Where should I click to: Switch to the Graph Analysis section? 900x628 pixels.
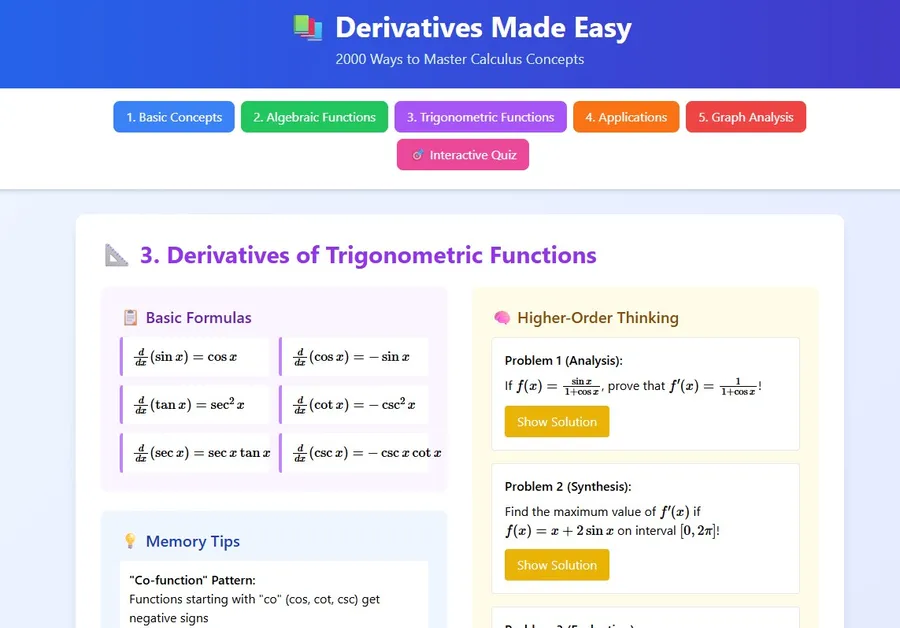point(746,117)
